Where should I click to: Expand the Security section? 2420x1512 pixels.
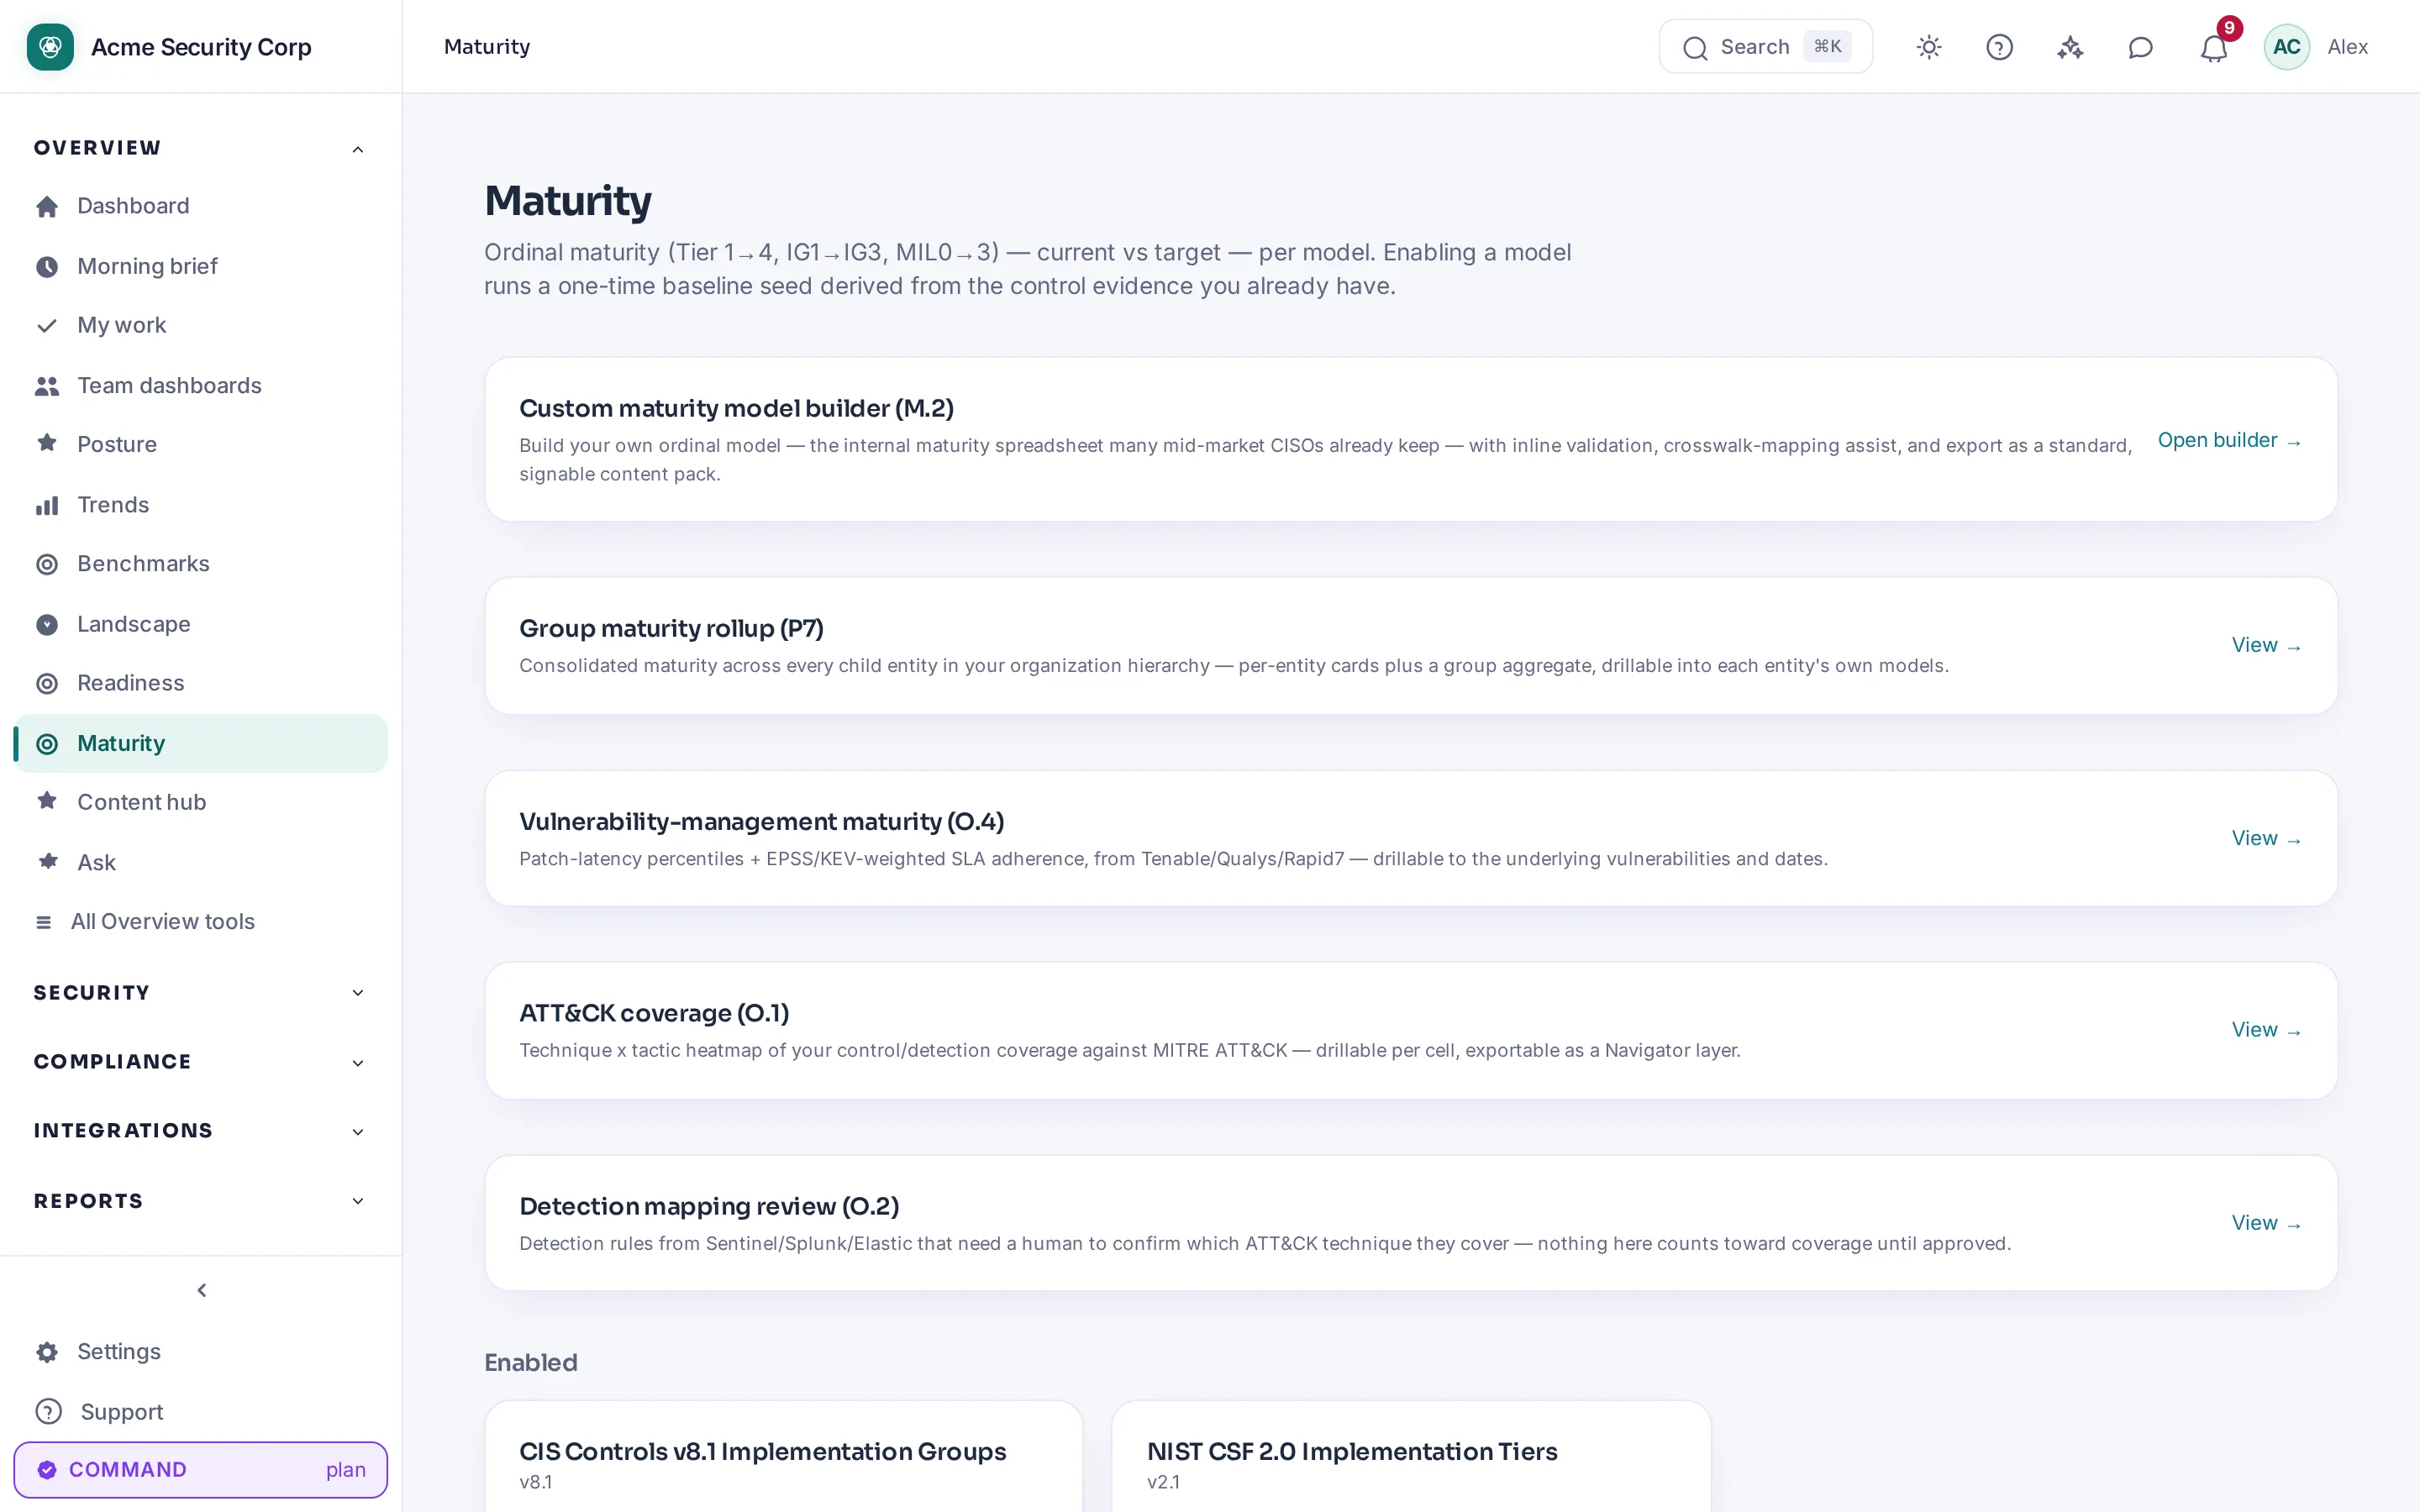200,993
